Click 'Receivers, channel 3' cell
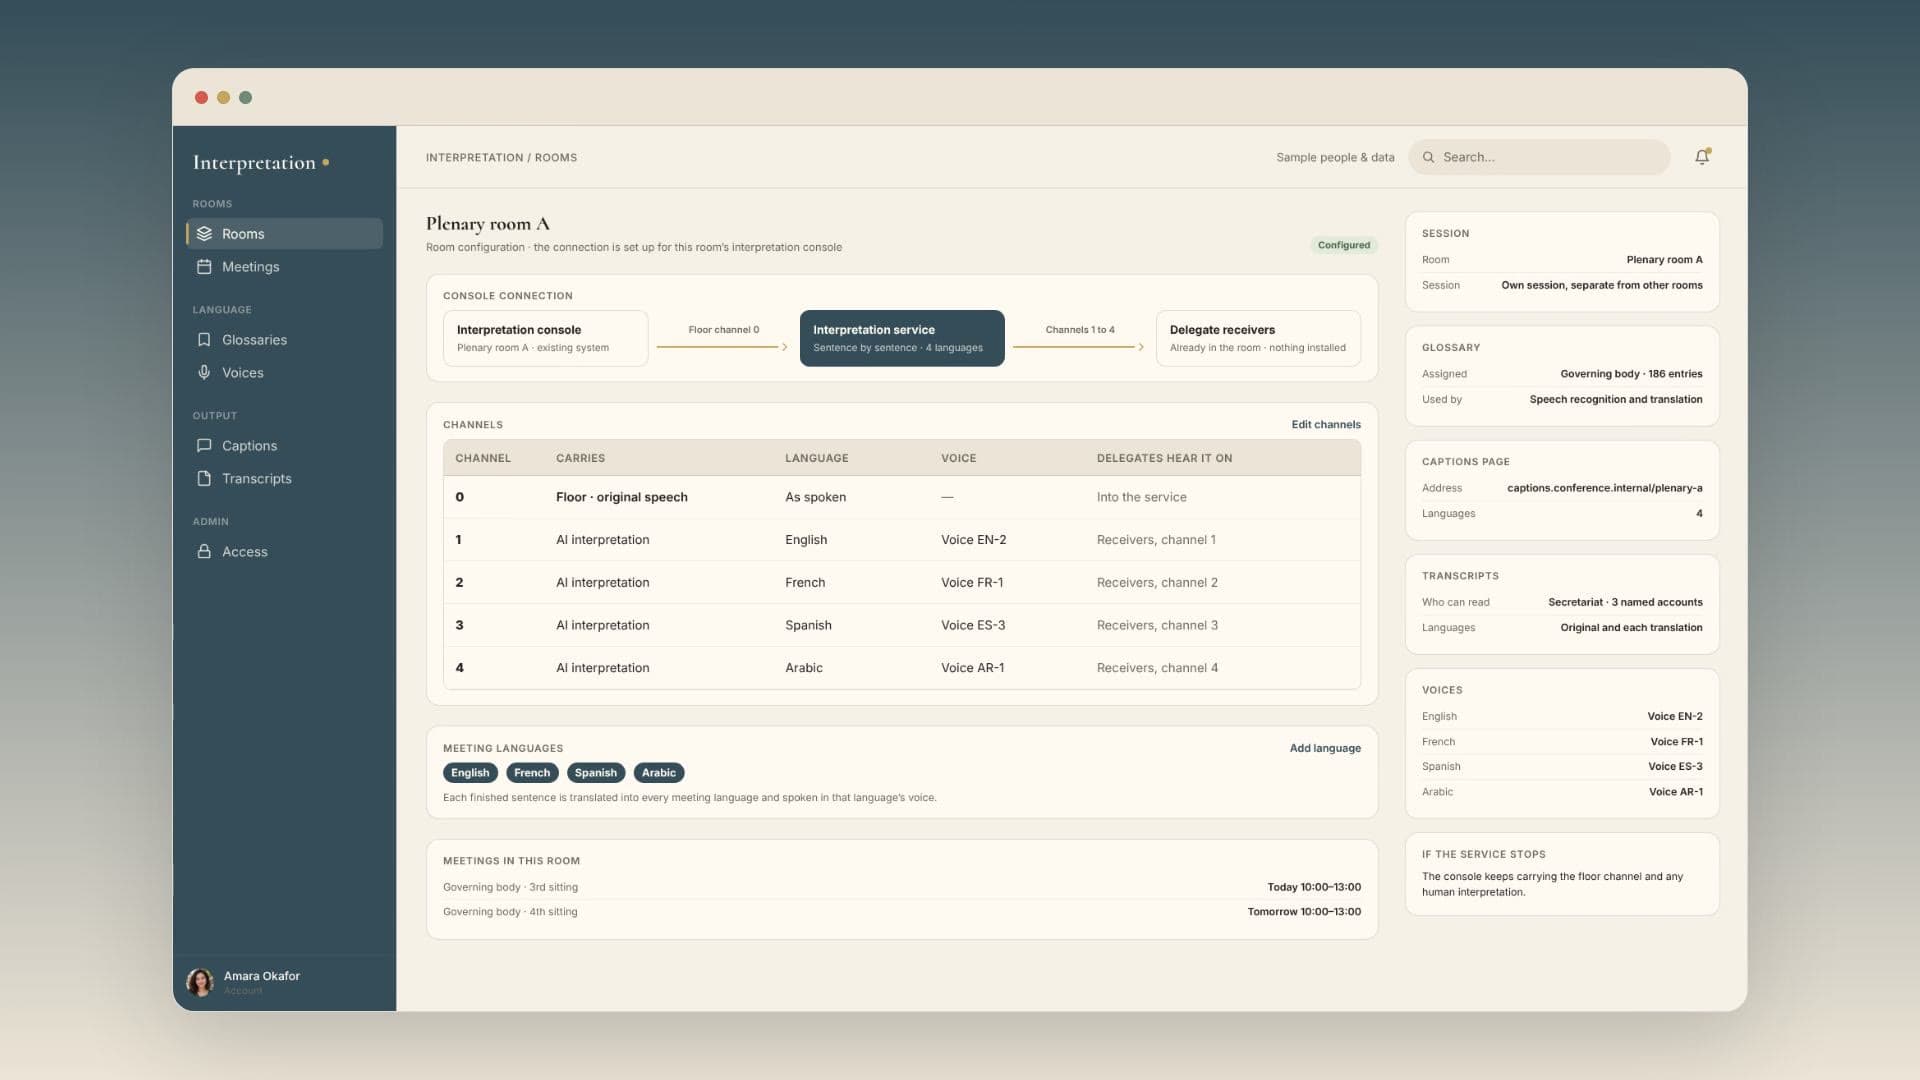Screen dimensions: 1920x1080 point(1157,625)
